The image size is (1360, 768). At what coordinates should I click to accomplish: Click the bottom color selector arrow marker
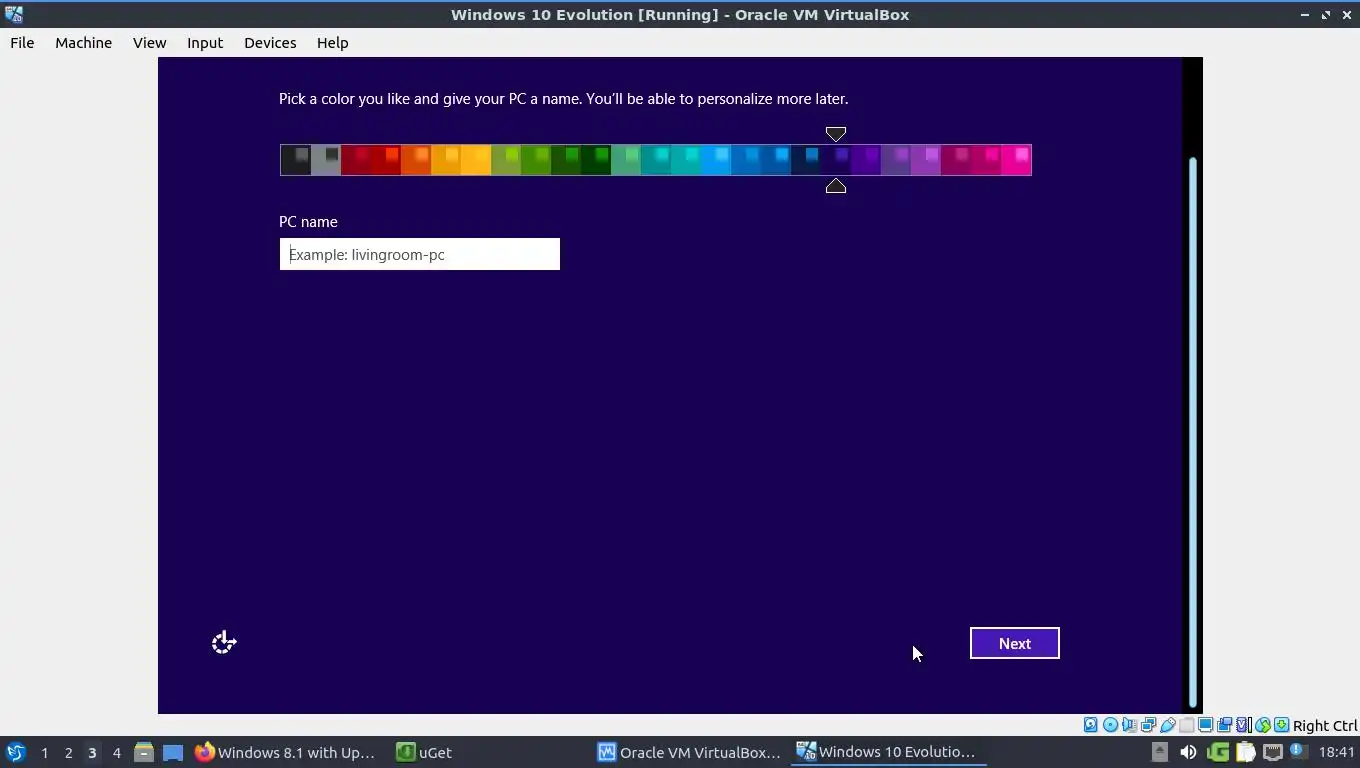[836, 186]
